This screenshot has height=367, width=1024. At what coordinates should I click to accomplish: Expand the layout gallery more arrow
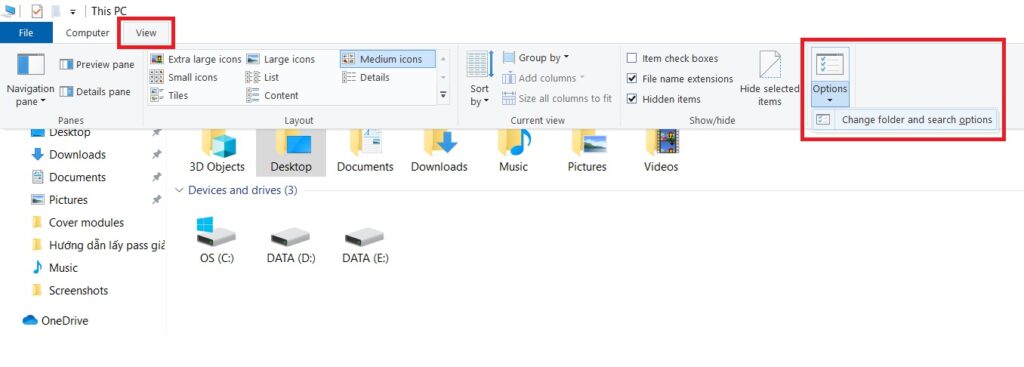(x=443, y=95)
